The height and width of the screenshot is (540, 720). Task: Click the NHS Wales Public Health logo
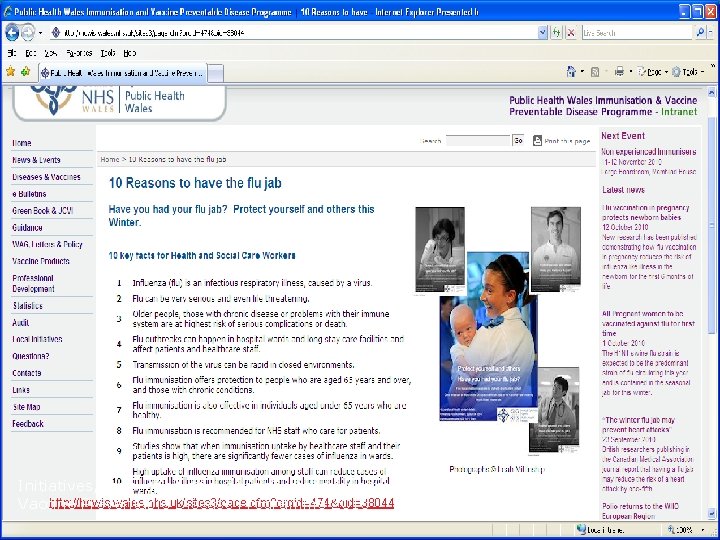click(120, 101)
